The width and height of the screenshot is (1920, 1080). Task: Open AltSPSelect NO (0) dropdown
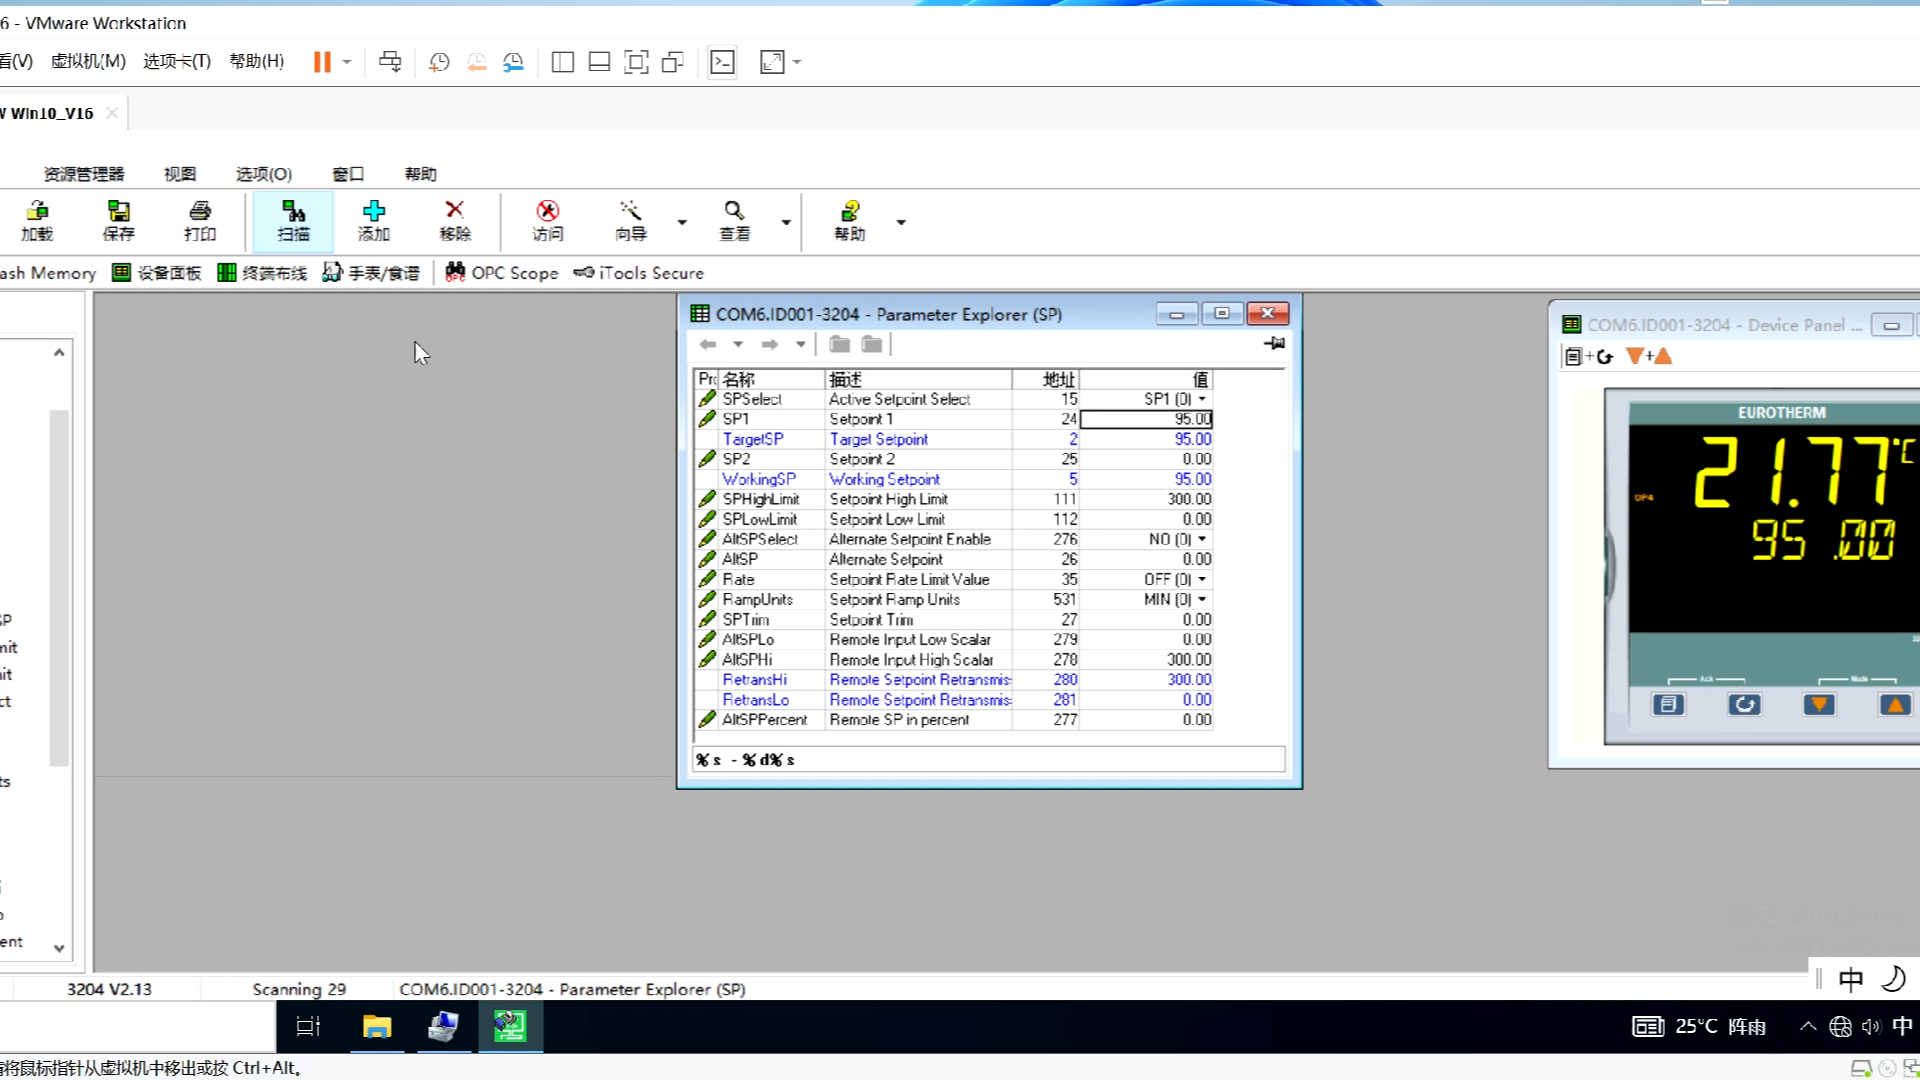click(x=1202, y=539)
